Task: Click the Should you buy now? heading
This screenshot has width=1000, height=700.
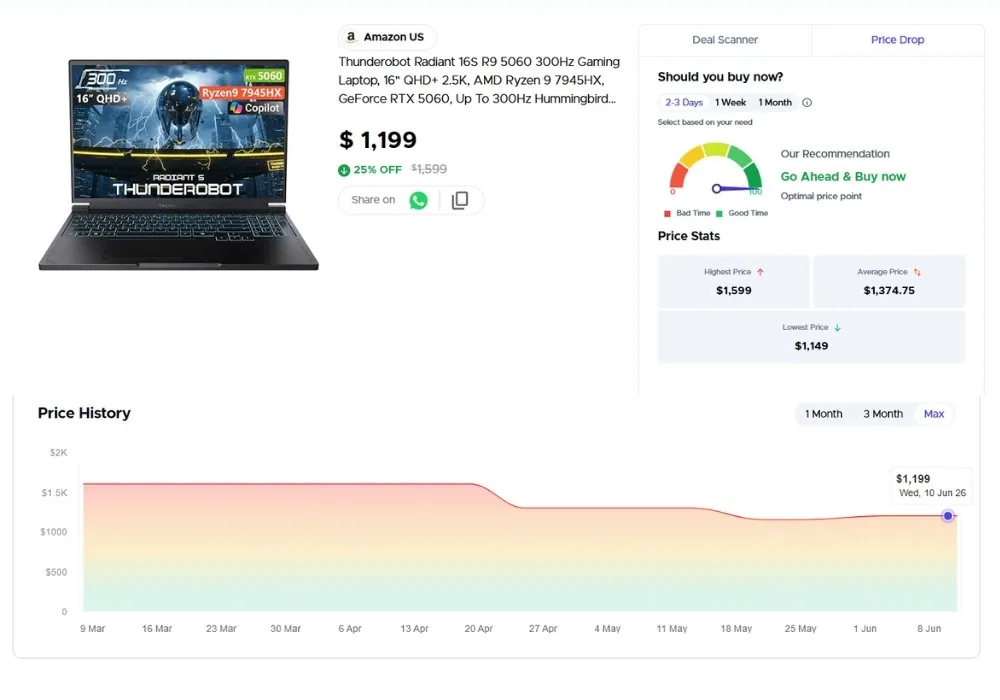Action: click(x=720, y=77)
